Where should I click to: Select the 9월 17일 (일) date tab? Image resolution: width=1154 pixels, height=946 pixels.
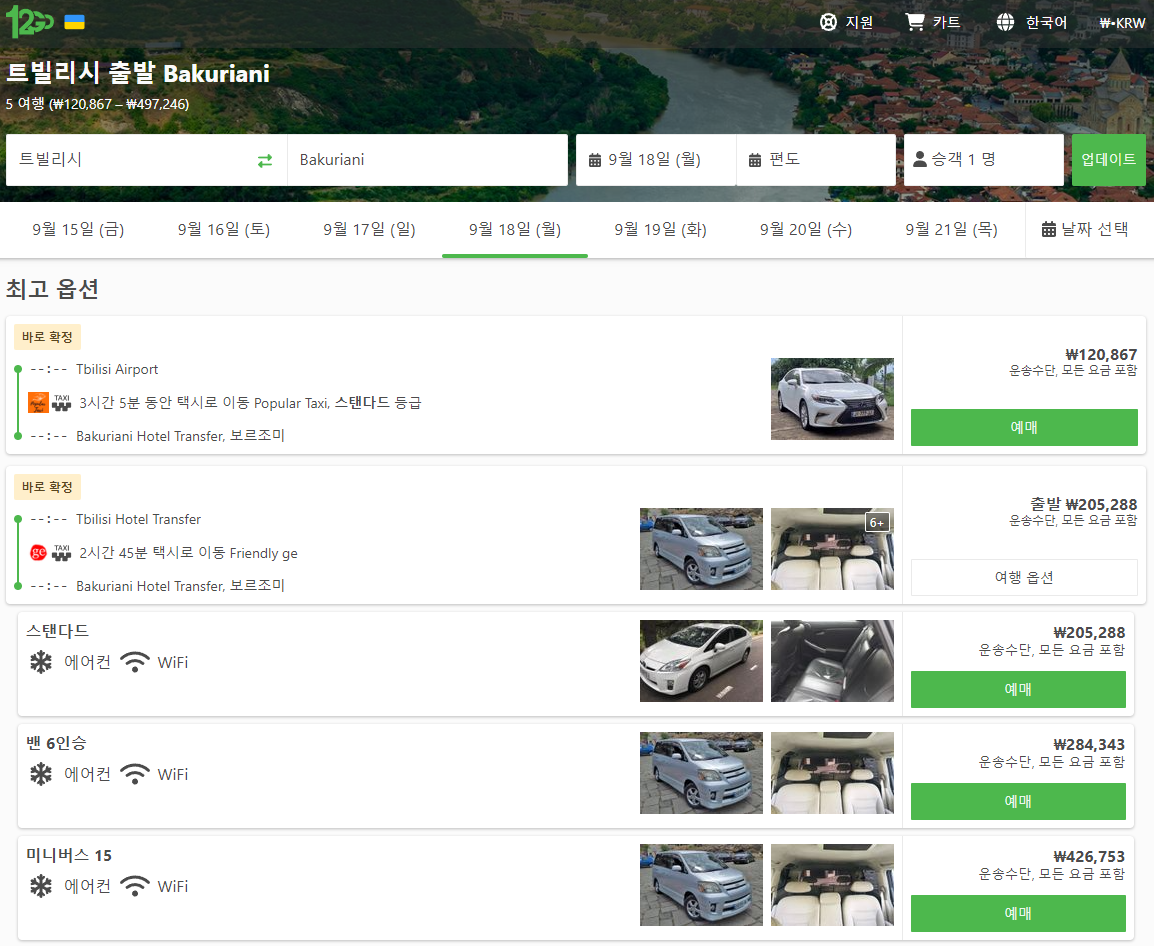[x=369, y=230]
